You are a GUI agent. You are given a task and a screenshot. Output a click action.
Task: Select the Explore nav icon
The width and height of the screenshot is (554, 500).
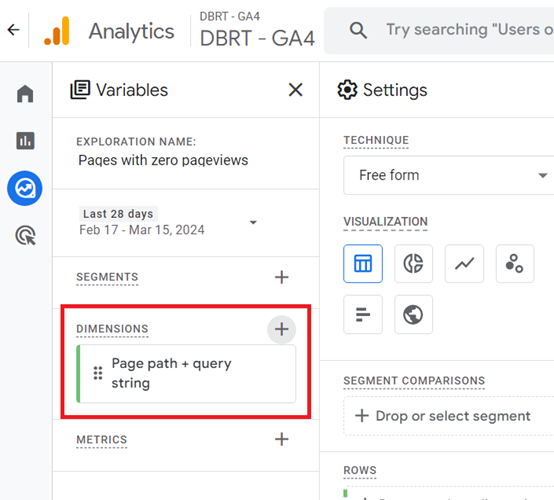point(25,188)
